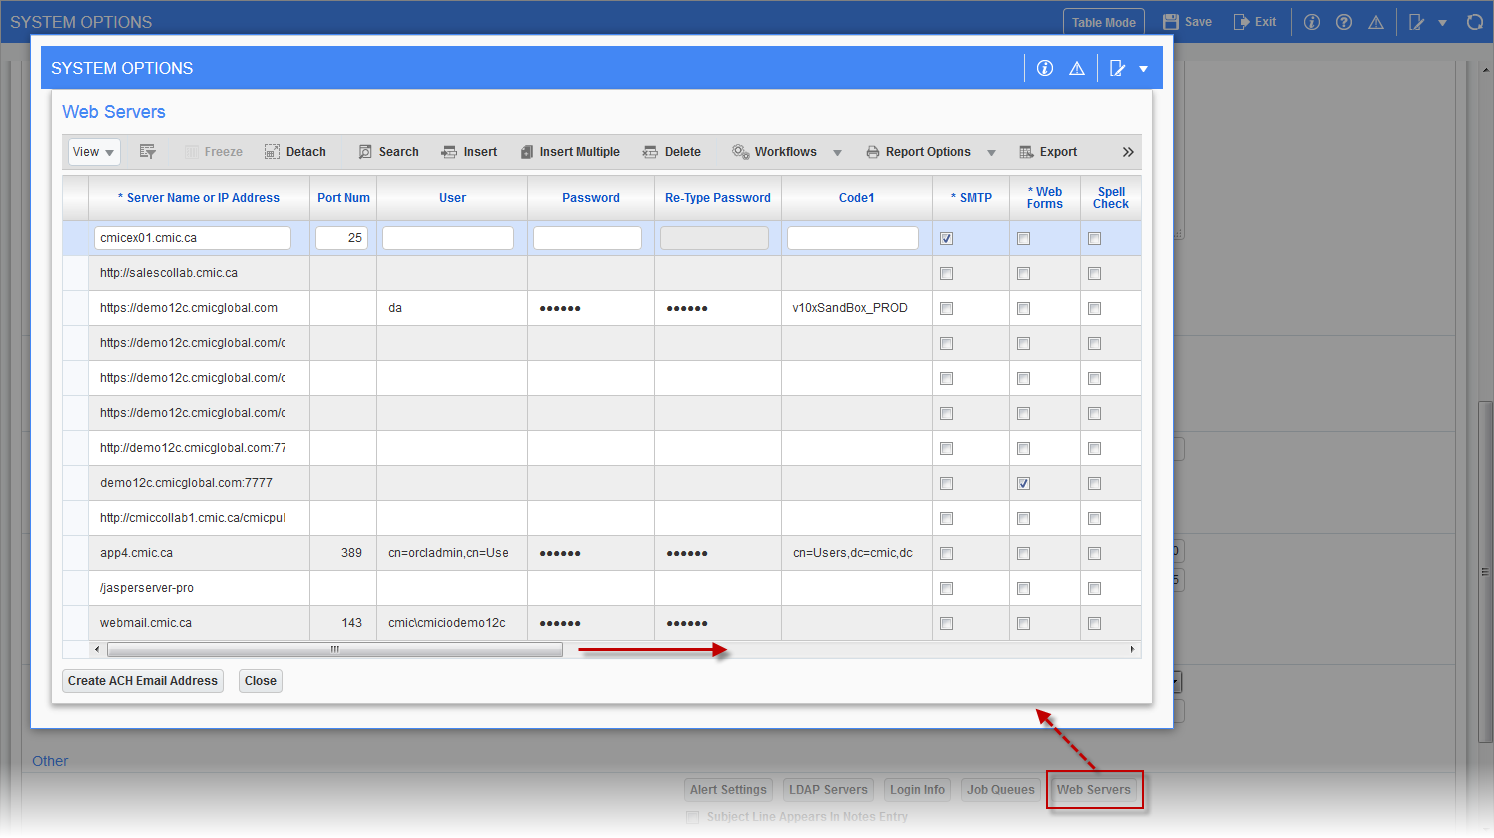Click Search in the Web Servers toolbar

tap(389, 152)
